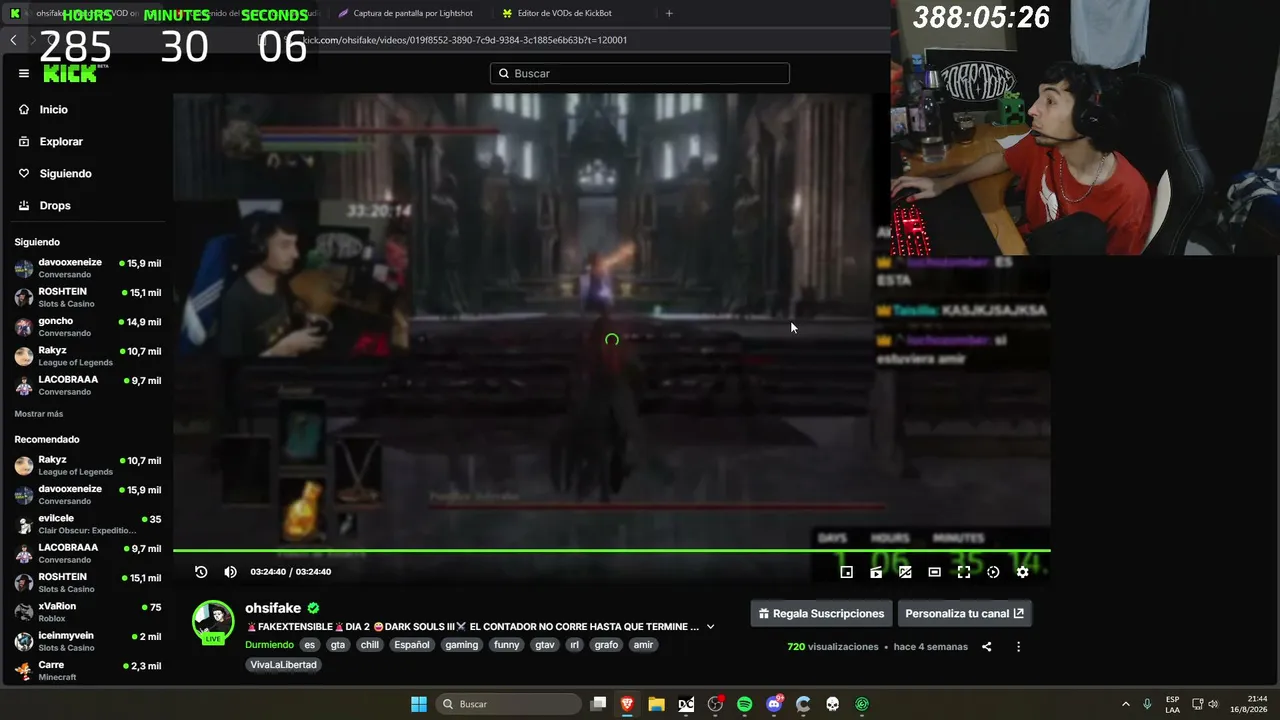Click Personaliza tu canal button
Image resolution: width=1280 pixels, height=720 pixels.
point(964,614)
